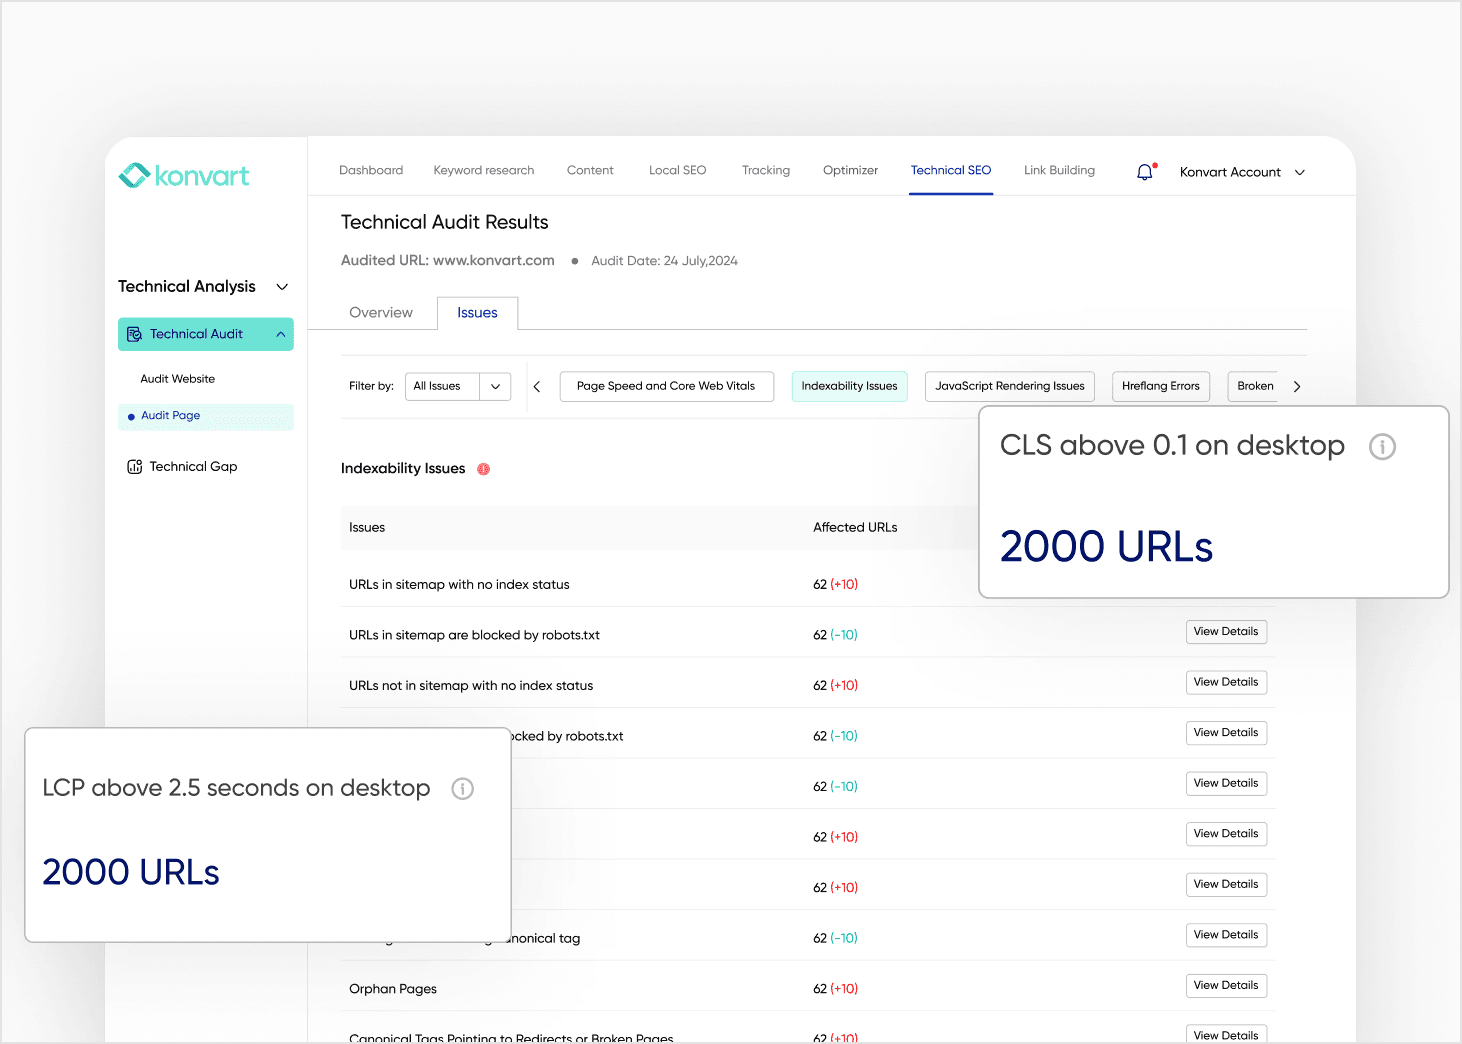Open the Keyword research navigation item
The width and height of the screenshot is (1462, 1044).
483,170
